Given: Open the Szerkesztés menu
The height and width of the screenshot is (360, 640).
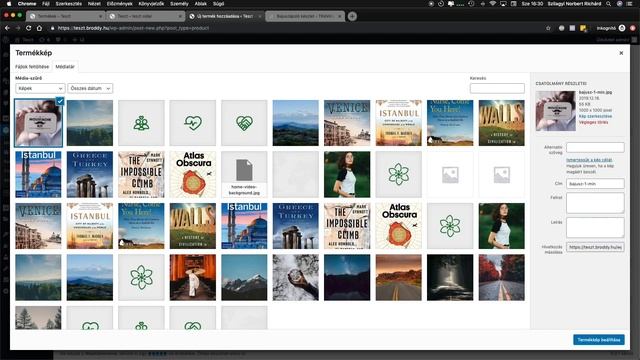Looking at the screenshot, I should 69,4.
